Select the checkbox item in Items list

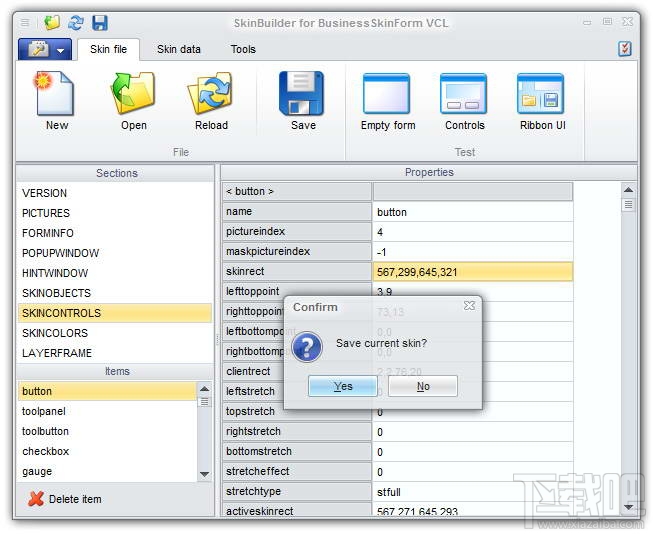(x=107, y=452)
